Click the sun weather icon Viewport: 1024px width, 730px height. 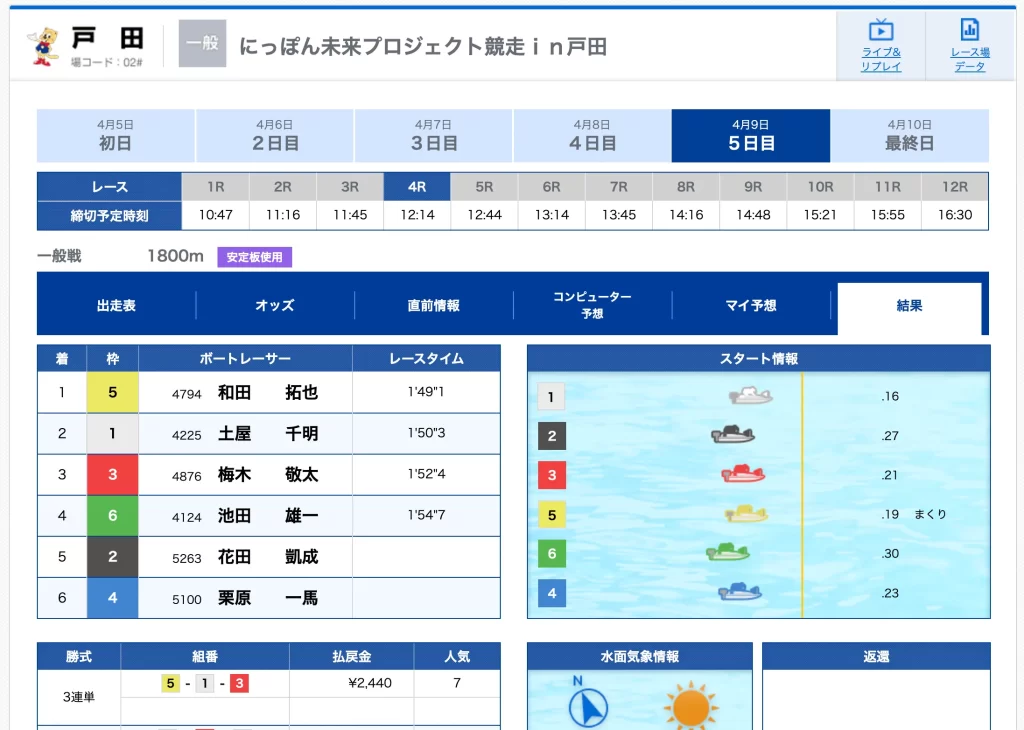690,706
